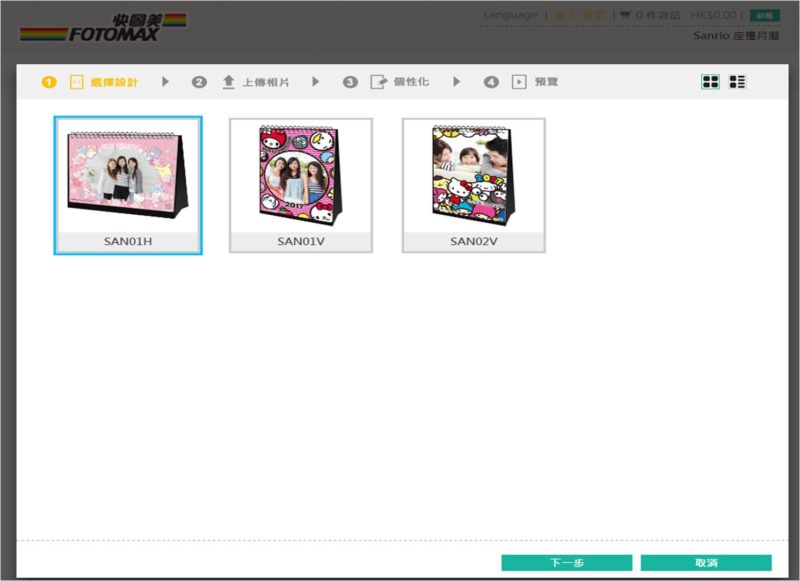Click the Fotomax logo

pyautogui.click(x=103, y=28)
